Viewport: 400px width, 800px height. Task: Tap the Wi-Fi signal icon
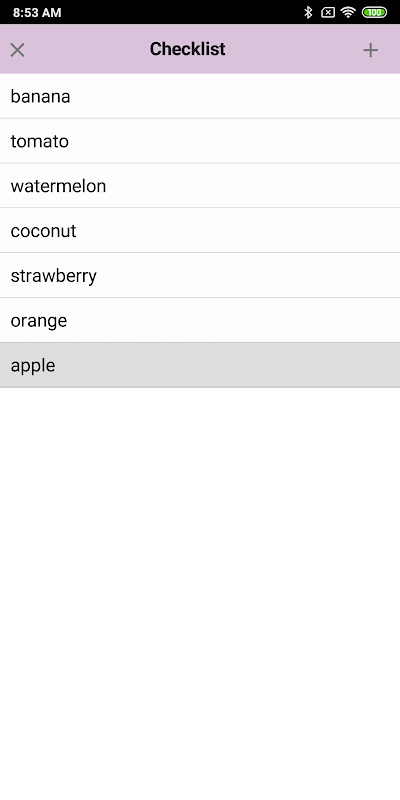[x=348, y=12]
